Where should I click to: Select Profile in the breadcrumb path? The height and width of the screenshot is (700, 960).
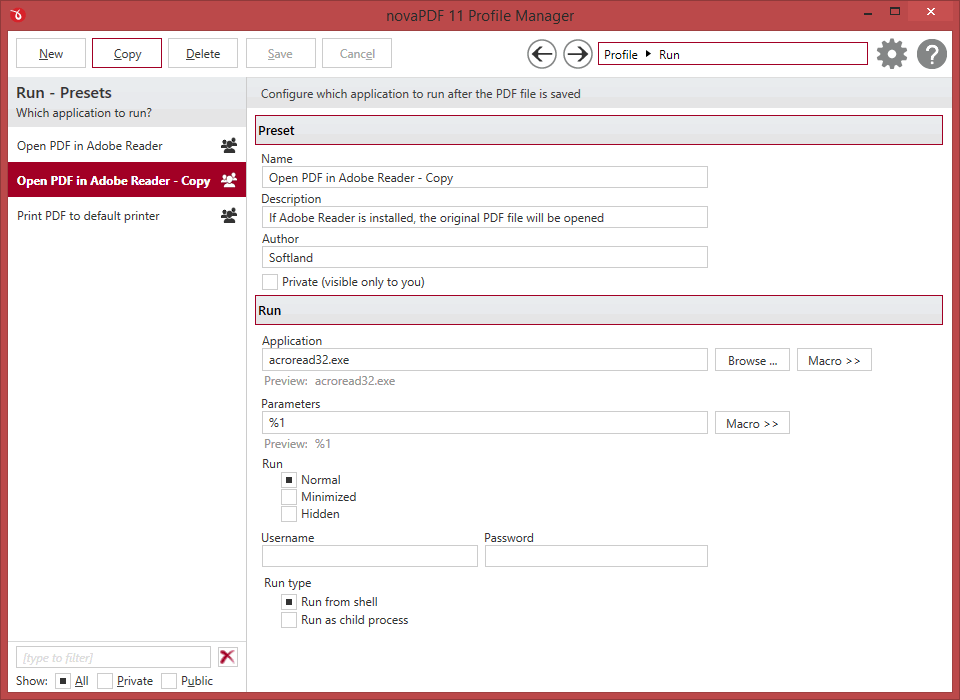621,55
